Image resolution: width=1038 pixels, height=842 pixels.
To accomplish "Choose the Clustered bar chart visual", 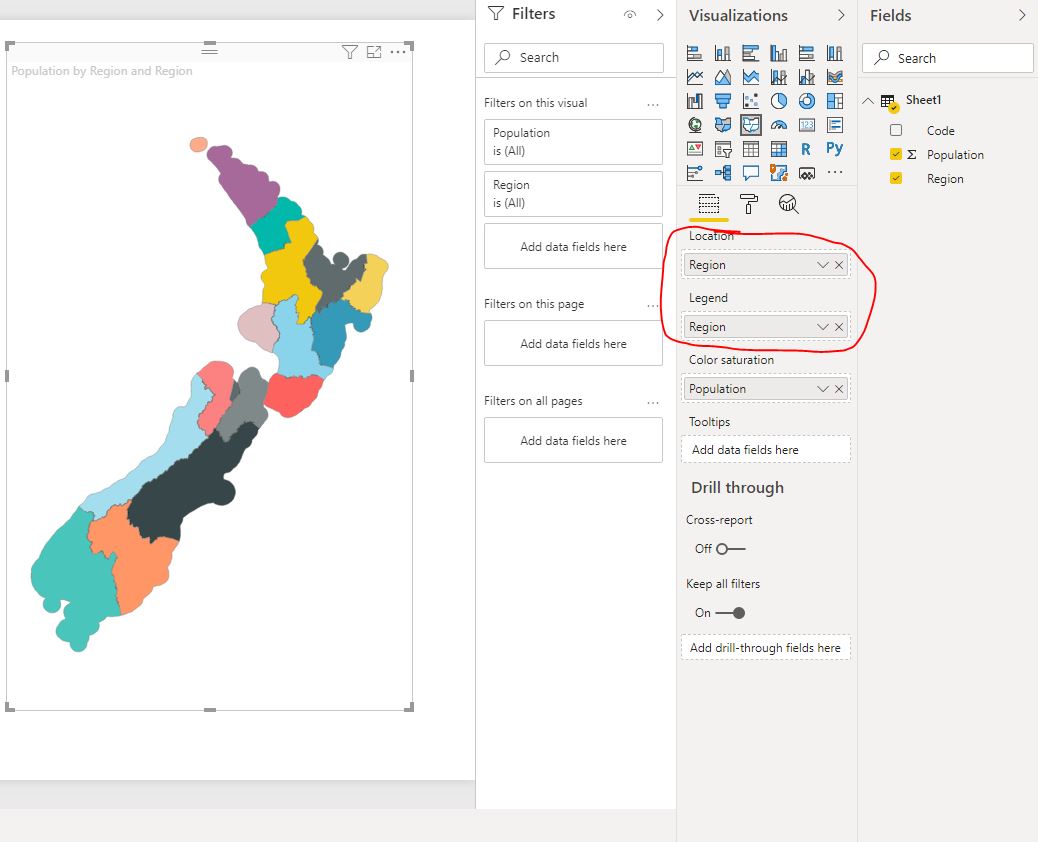I will coord(751,53).
